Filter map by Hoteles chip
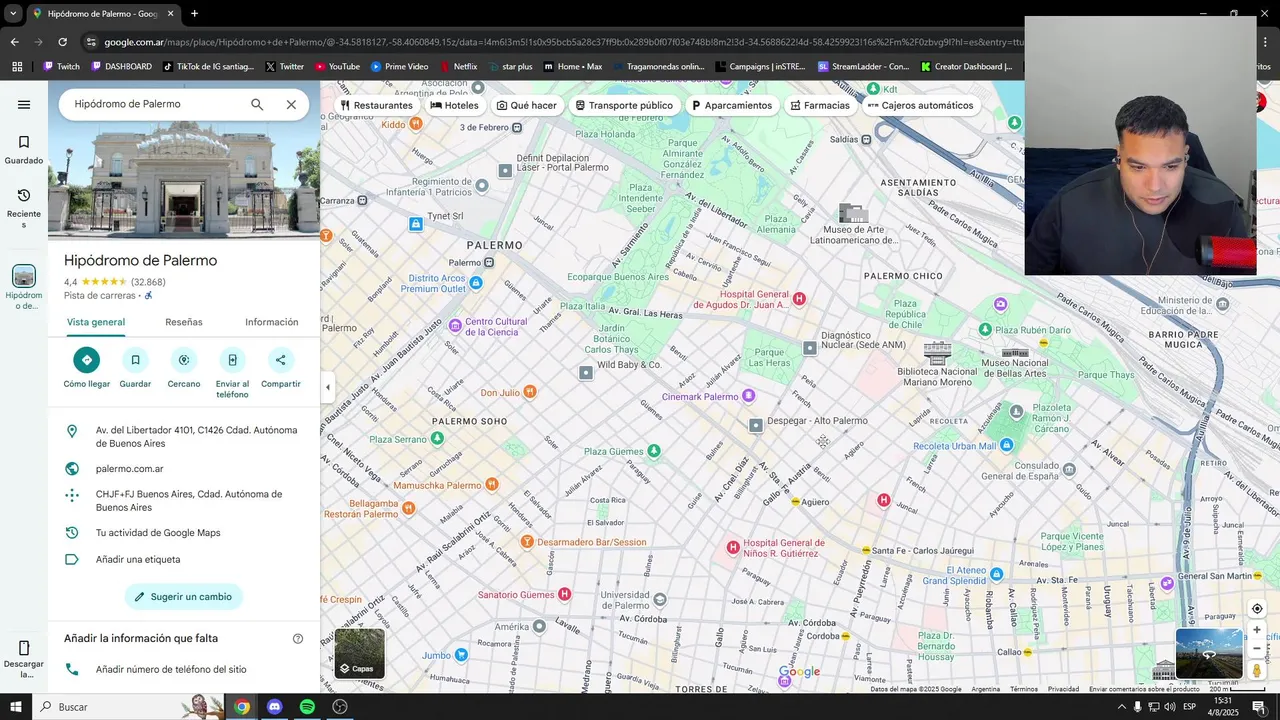The width and height of the screenshot is (1280, 720). click(455, 105)
